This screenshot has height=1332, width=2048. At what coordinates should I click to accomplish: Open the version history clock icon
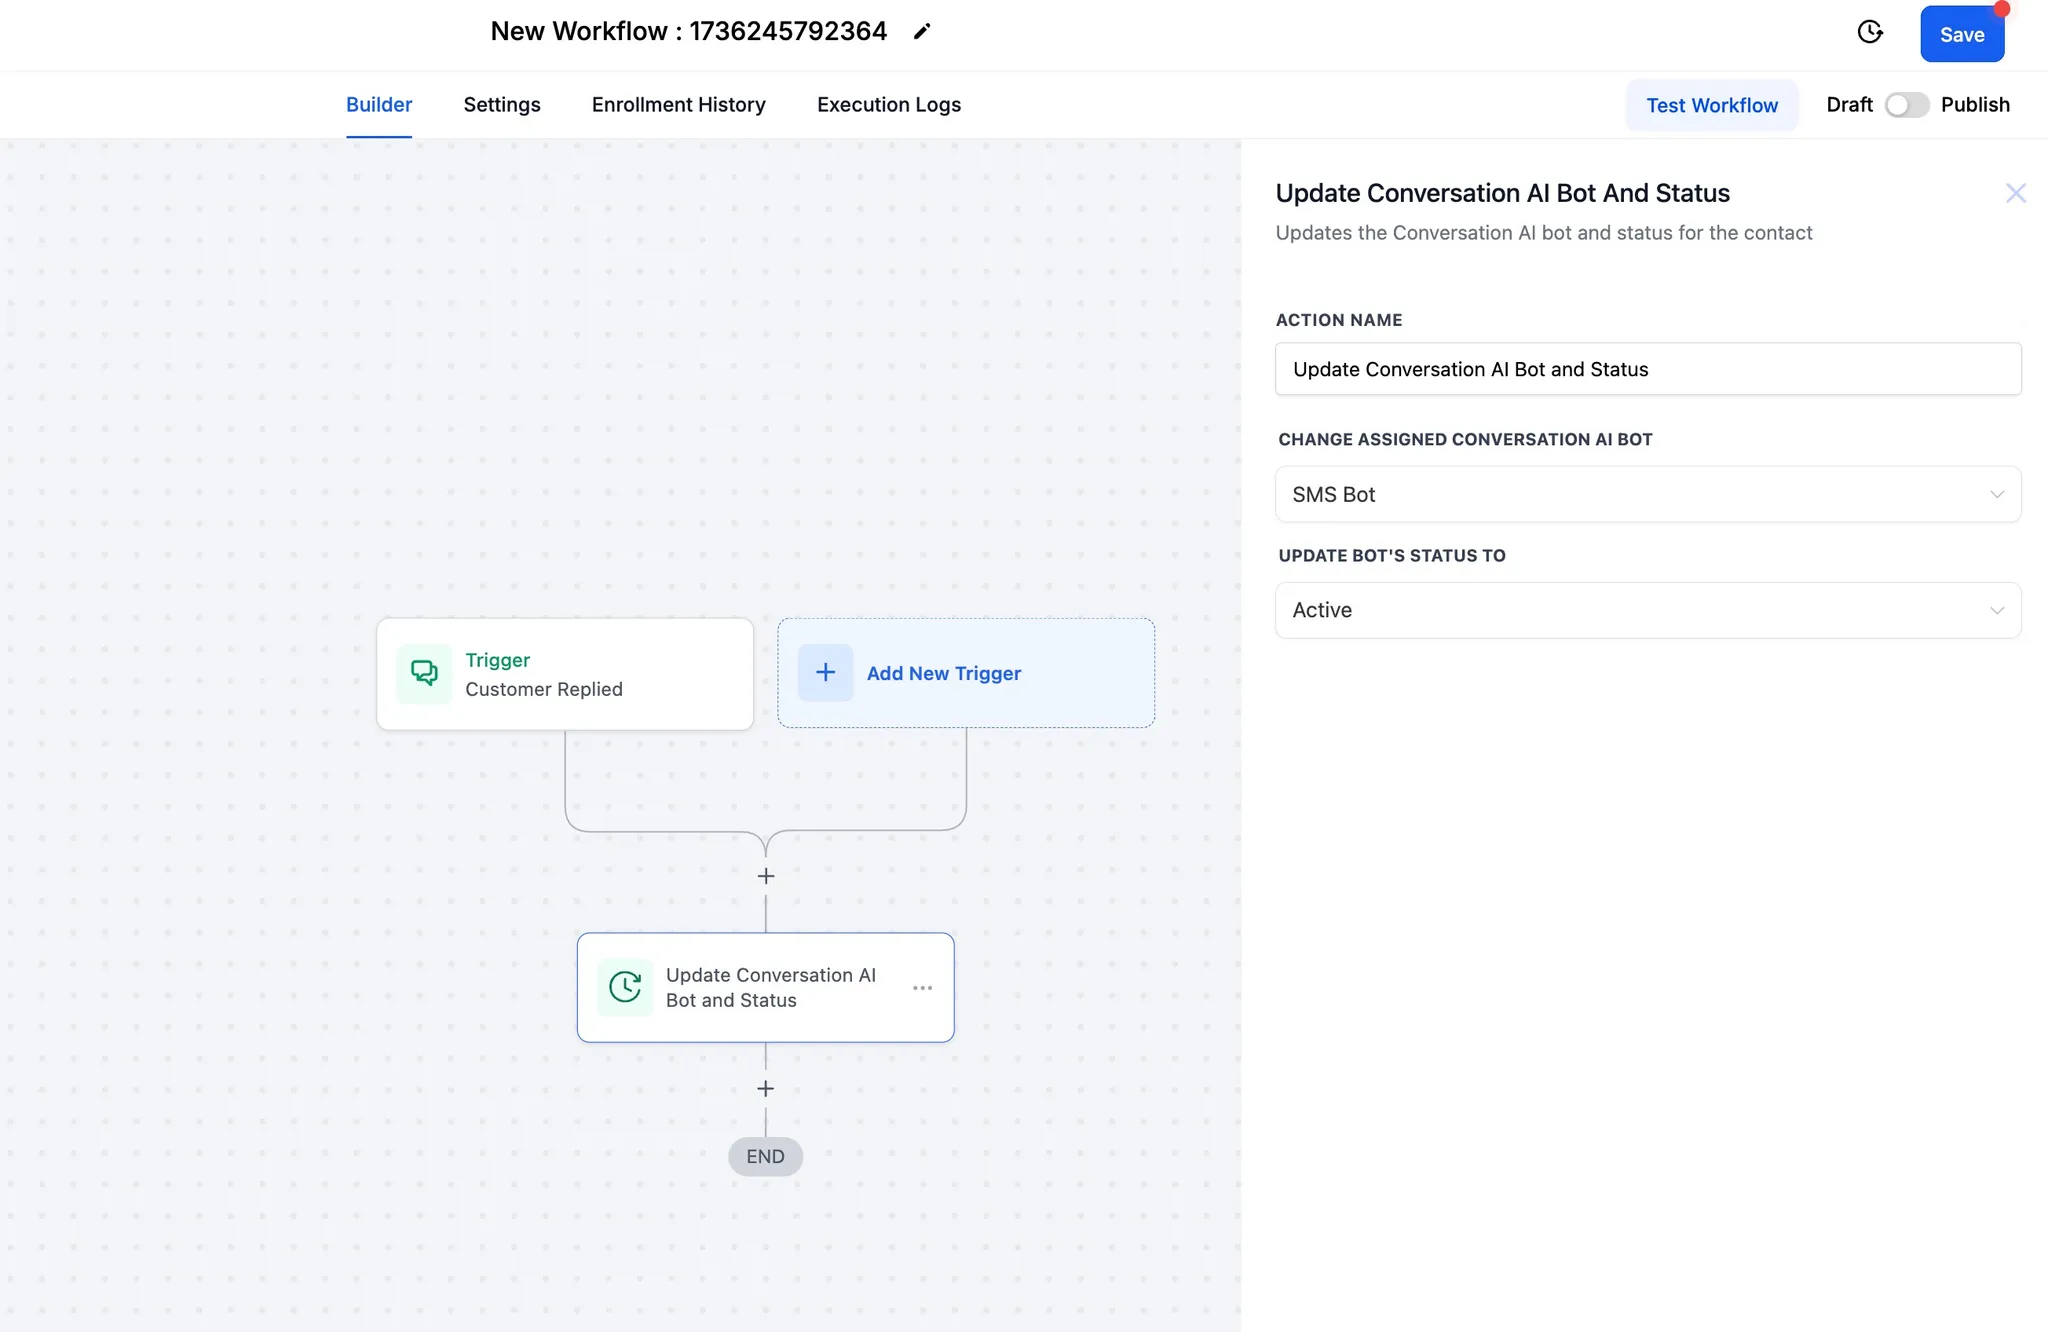(x=1870, y=32)
